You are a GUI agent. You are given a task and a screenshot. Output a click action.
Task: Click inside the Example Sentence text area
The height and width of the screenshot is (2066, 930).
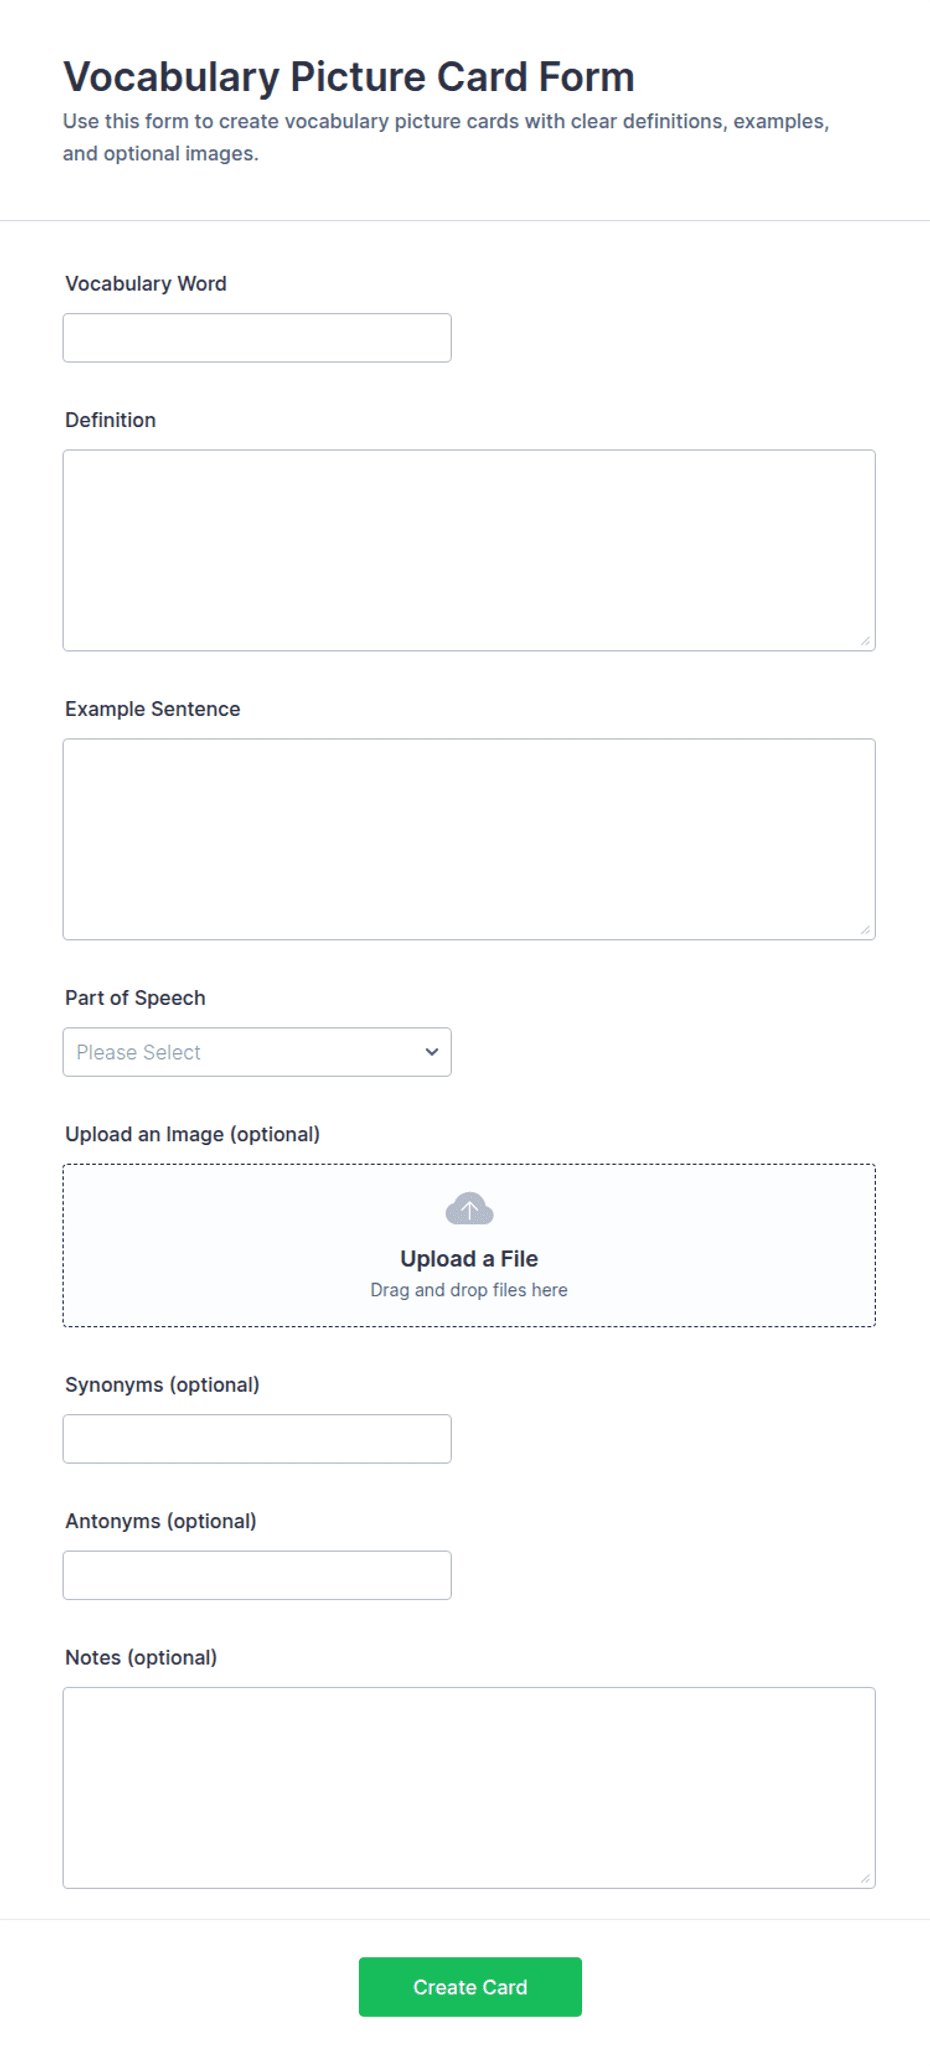tap(469, 839)
